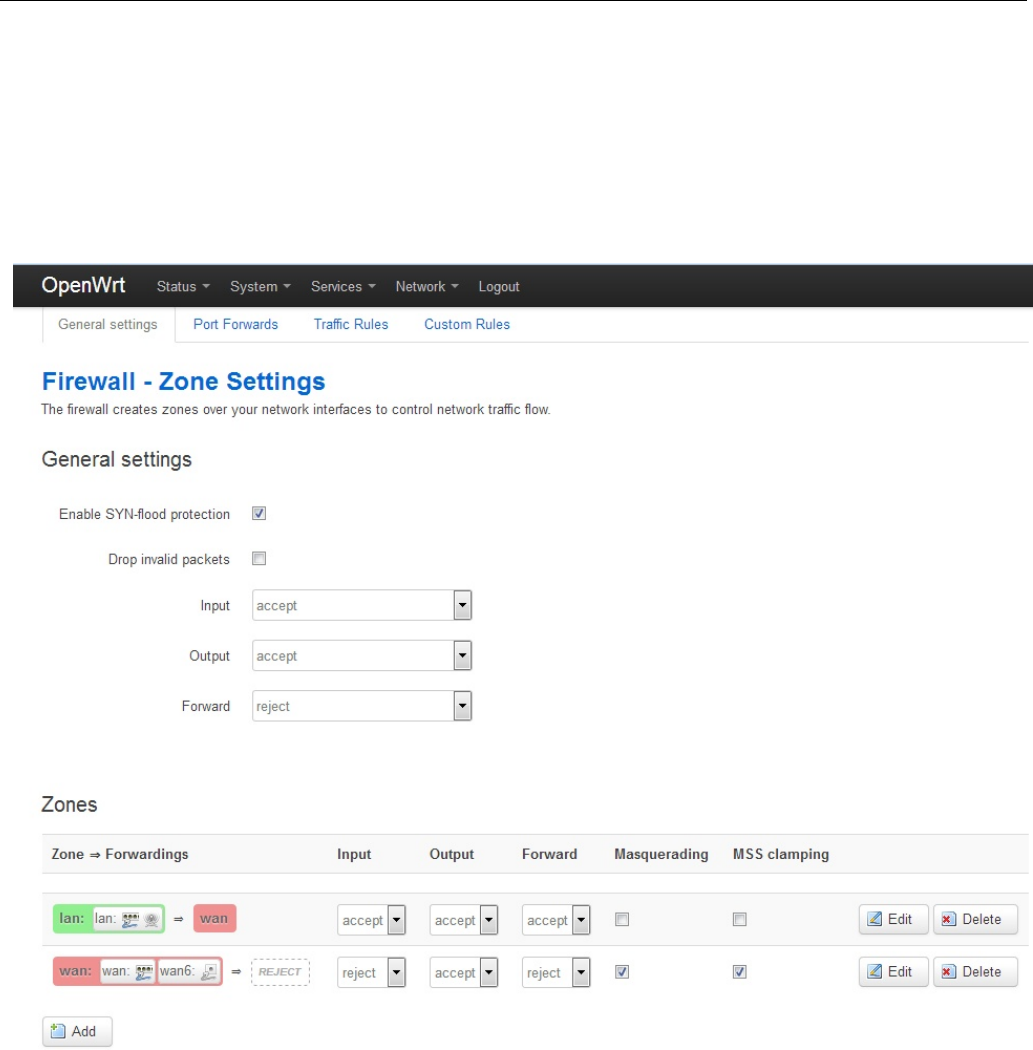Open the general Forward policy dropdown
The image size is (1033, 1050).
(362, 705)
